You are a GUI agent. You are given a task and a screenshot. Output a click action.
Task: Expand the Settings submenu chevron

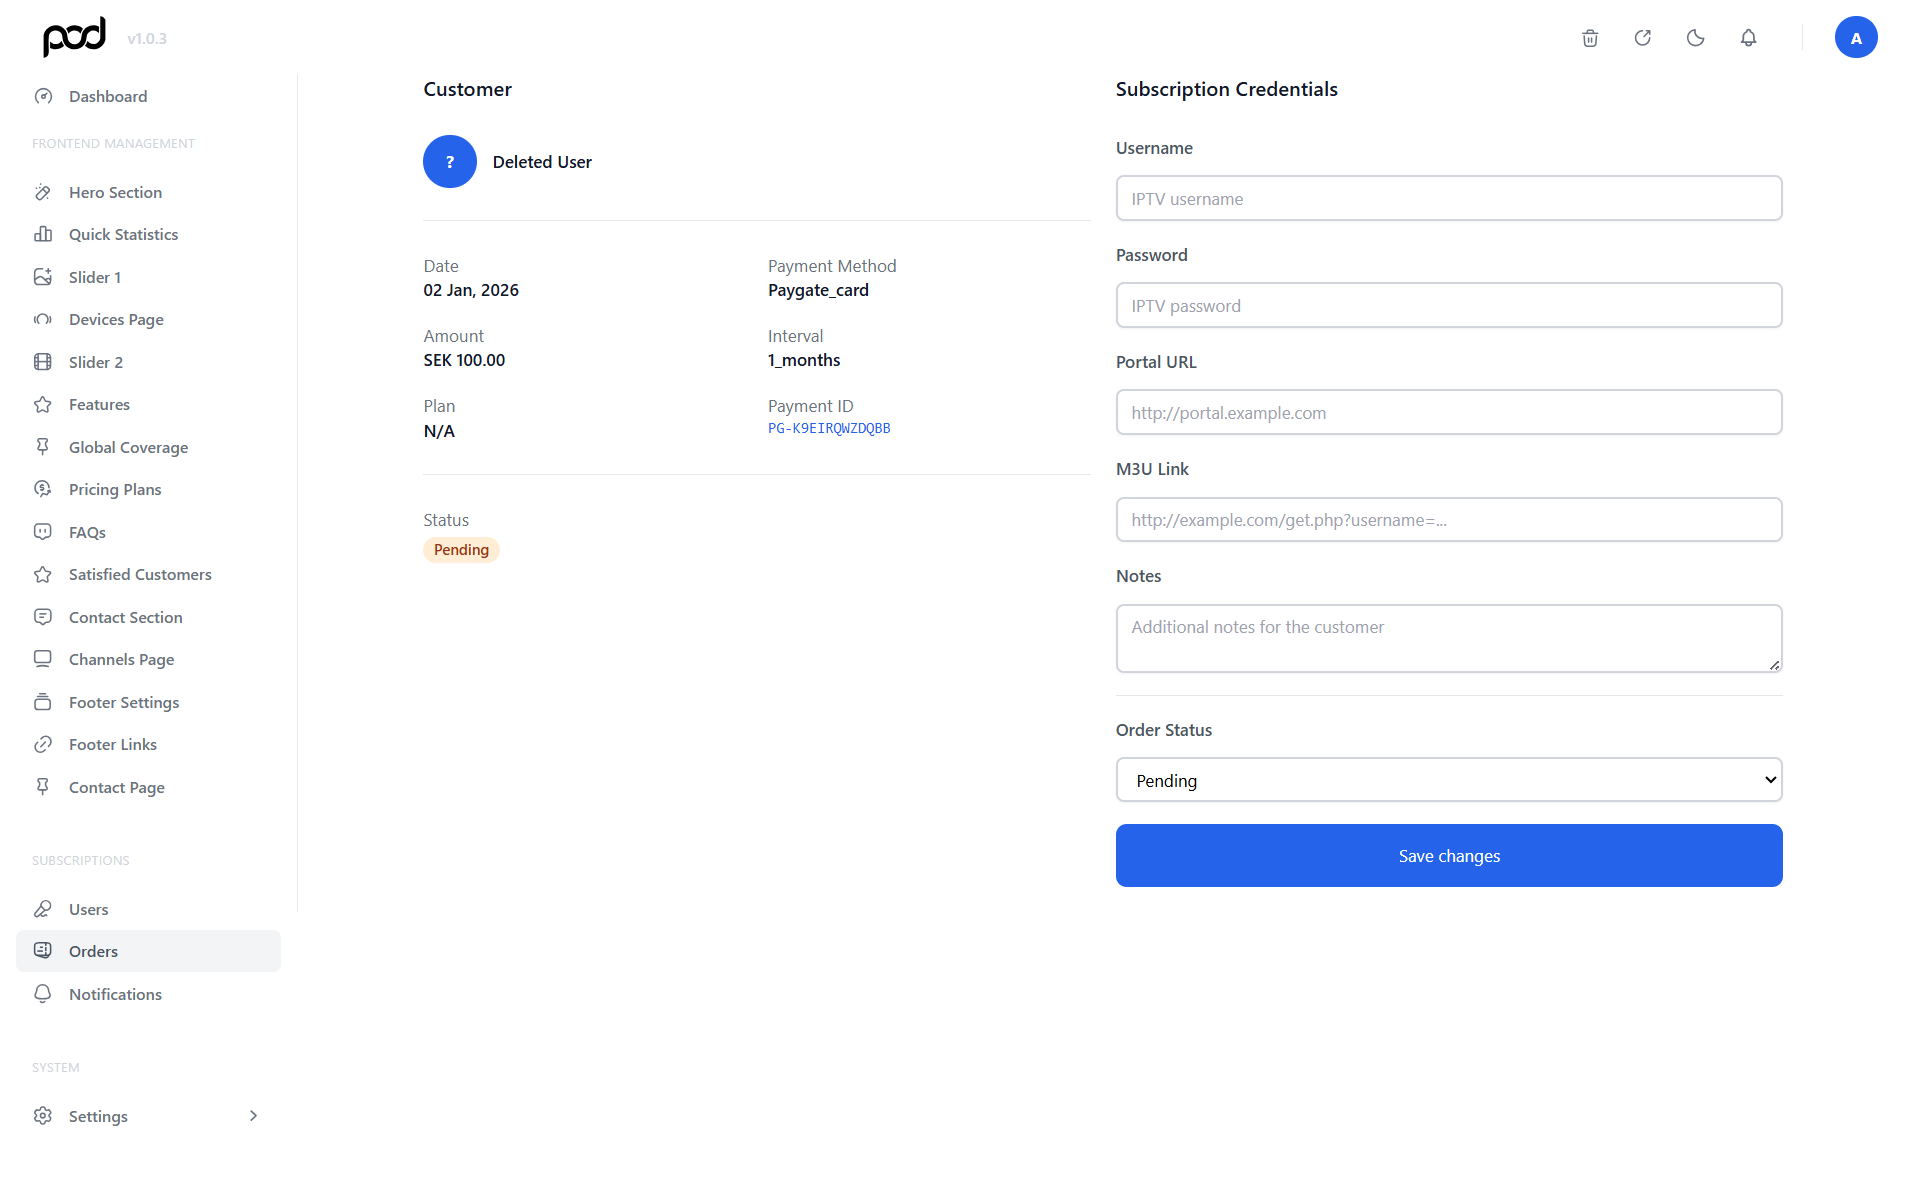(x=253, y=1116)
